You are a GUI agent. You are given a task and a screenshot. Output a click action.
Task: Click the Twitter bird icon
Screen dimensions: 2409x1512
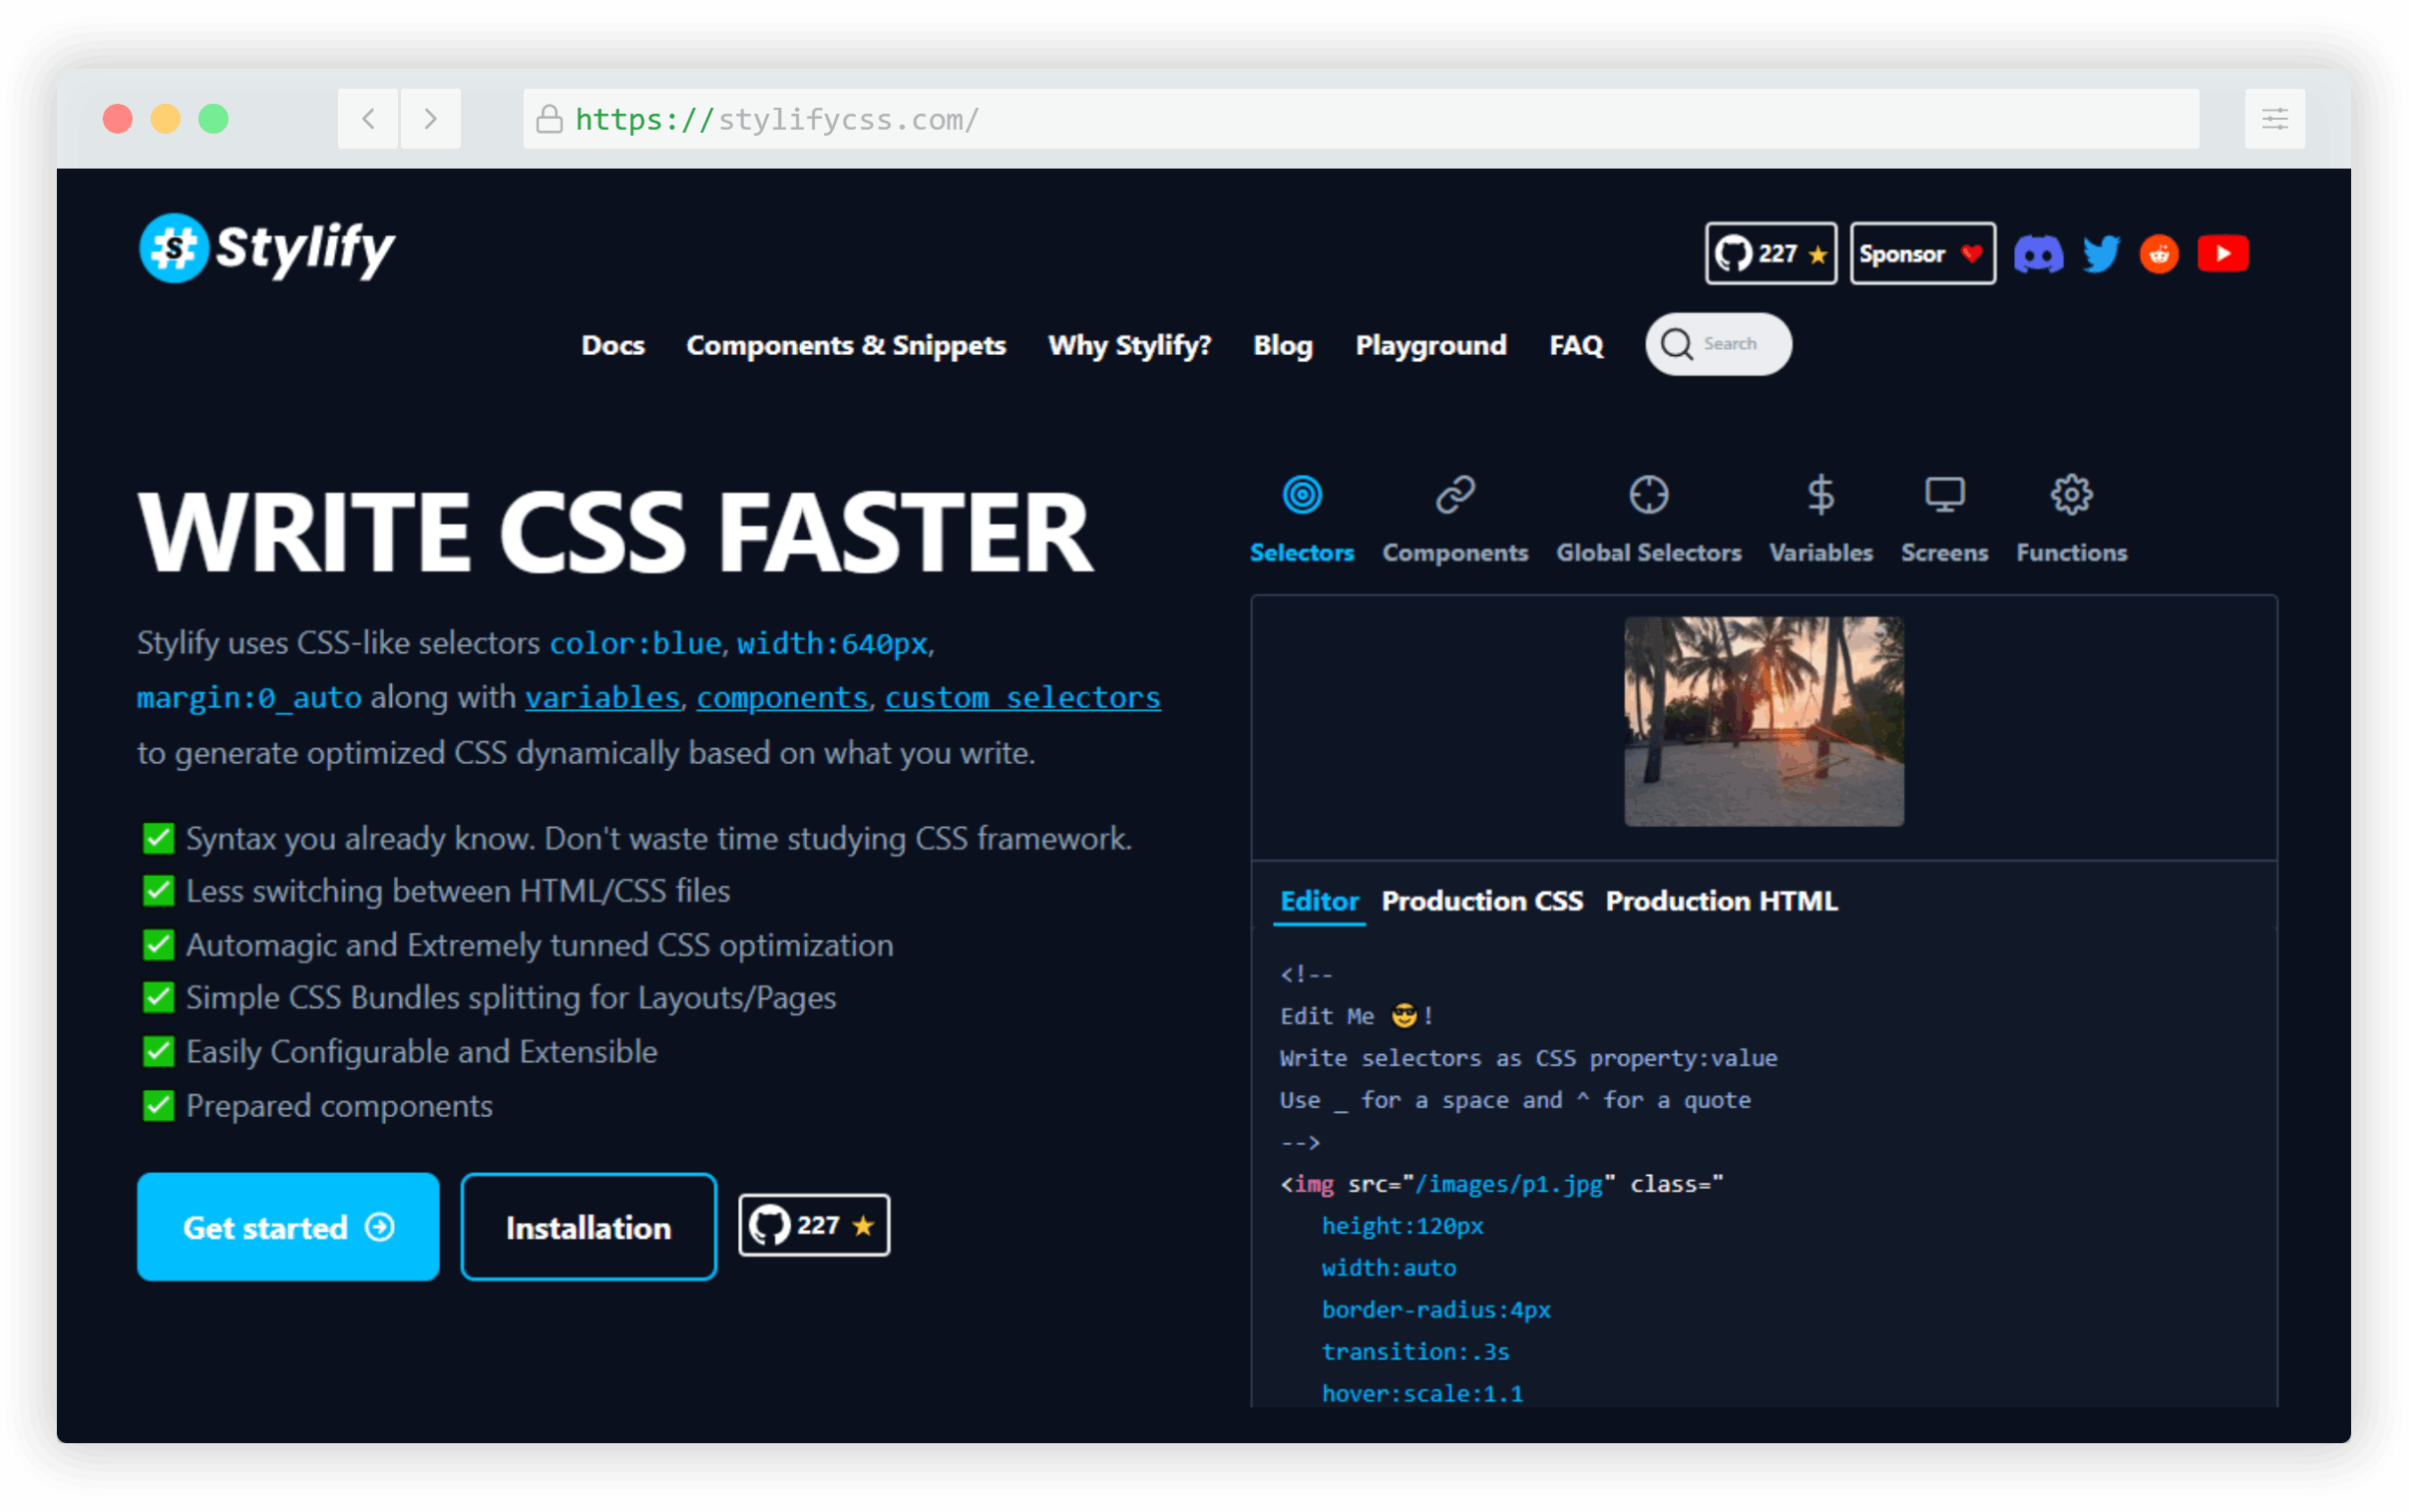click(2100, 254)
